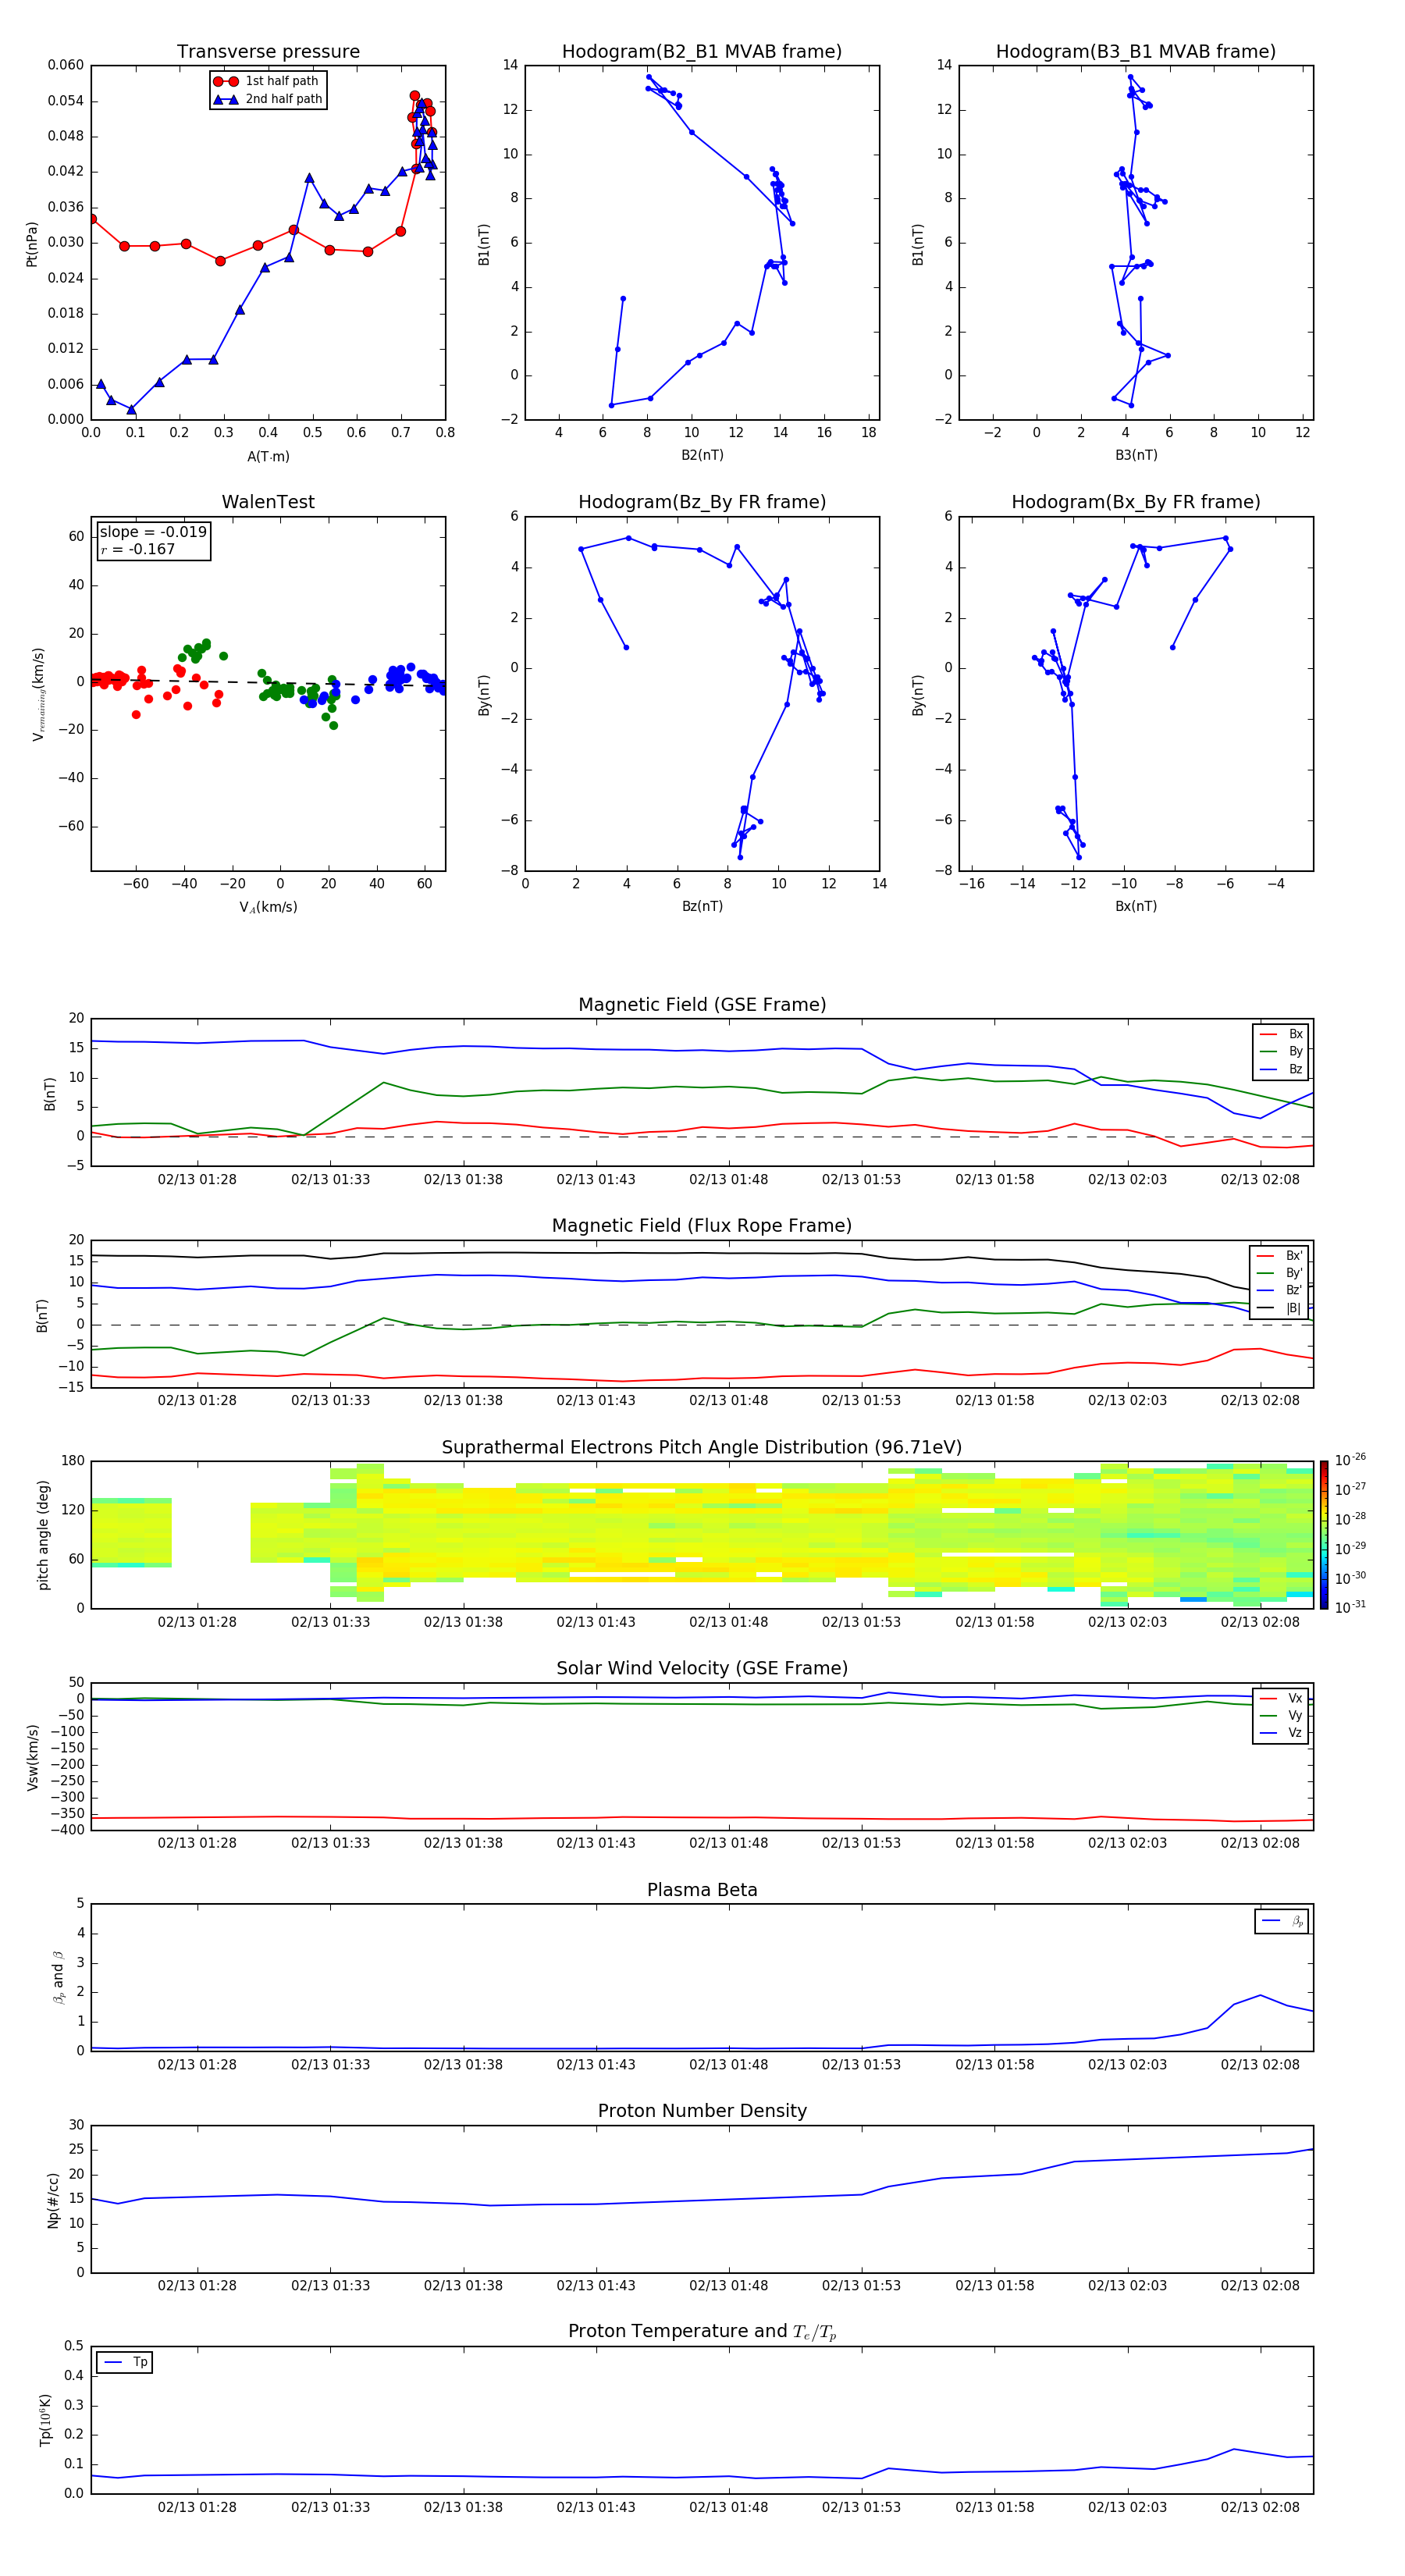The width and height of the screenshot is (1405, 2576).
Task: Click 'Solar Wind Velocity (GSE Frame)' title
Action: click(x=702, y=1669)
